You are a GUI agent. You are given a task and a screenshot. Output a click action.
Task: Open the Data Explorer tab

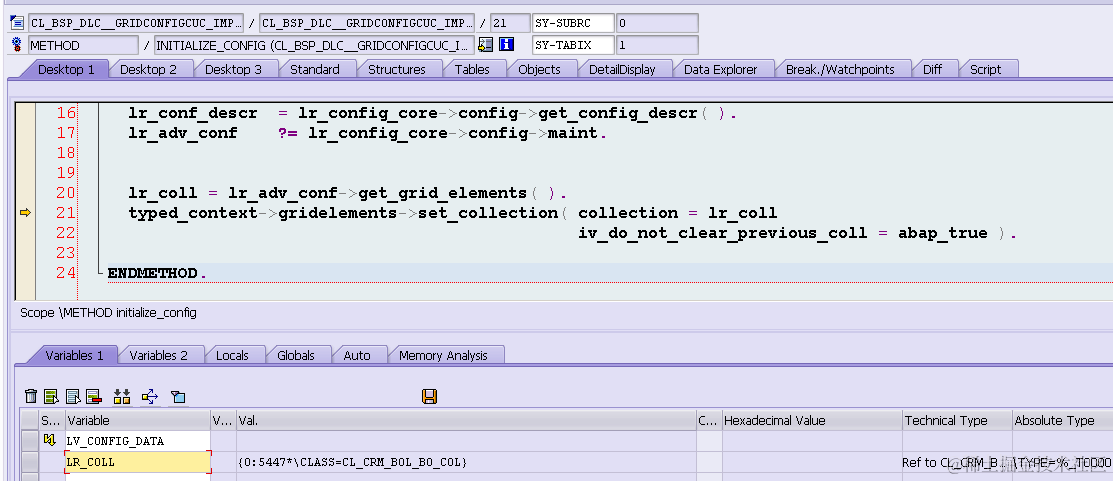pyautogui.click(x=720, y=70)
